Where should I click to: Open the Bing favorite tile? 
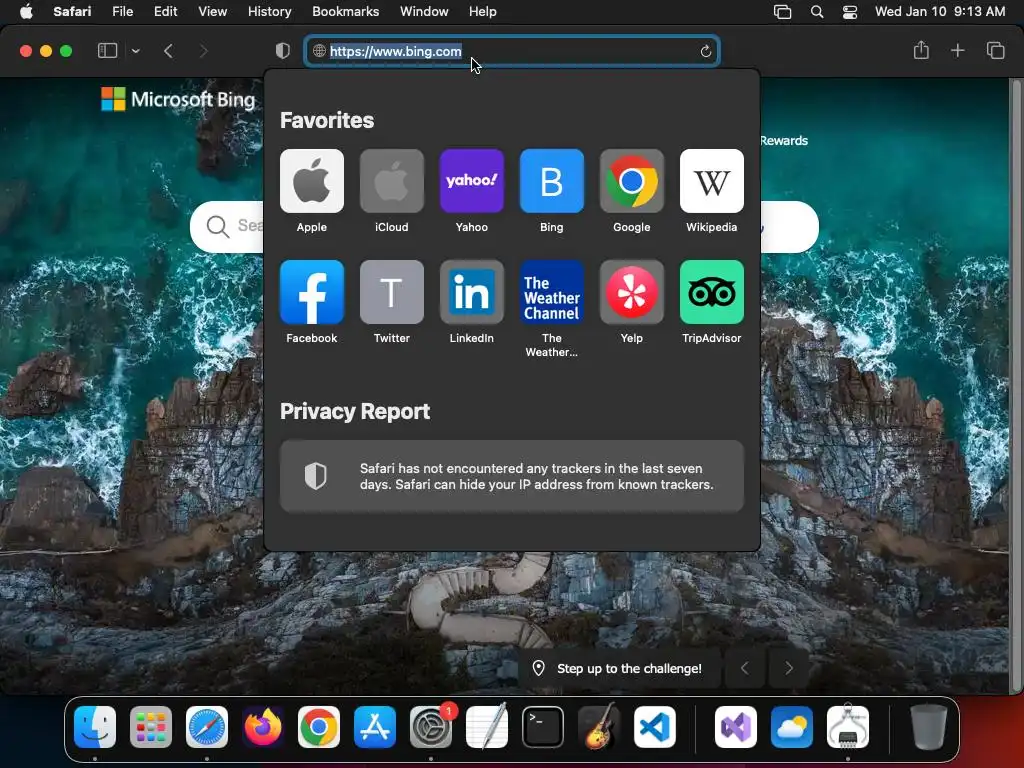551,181
